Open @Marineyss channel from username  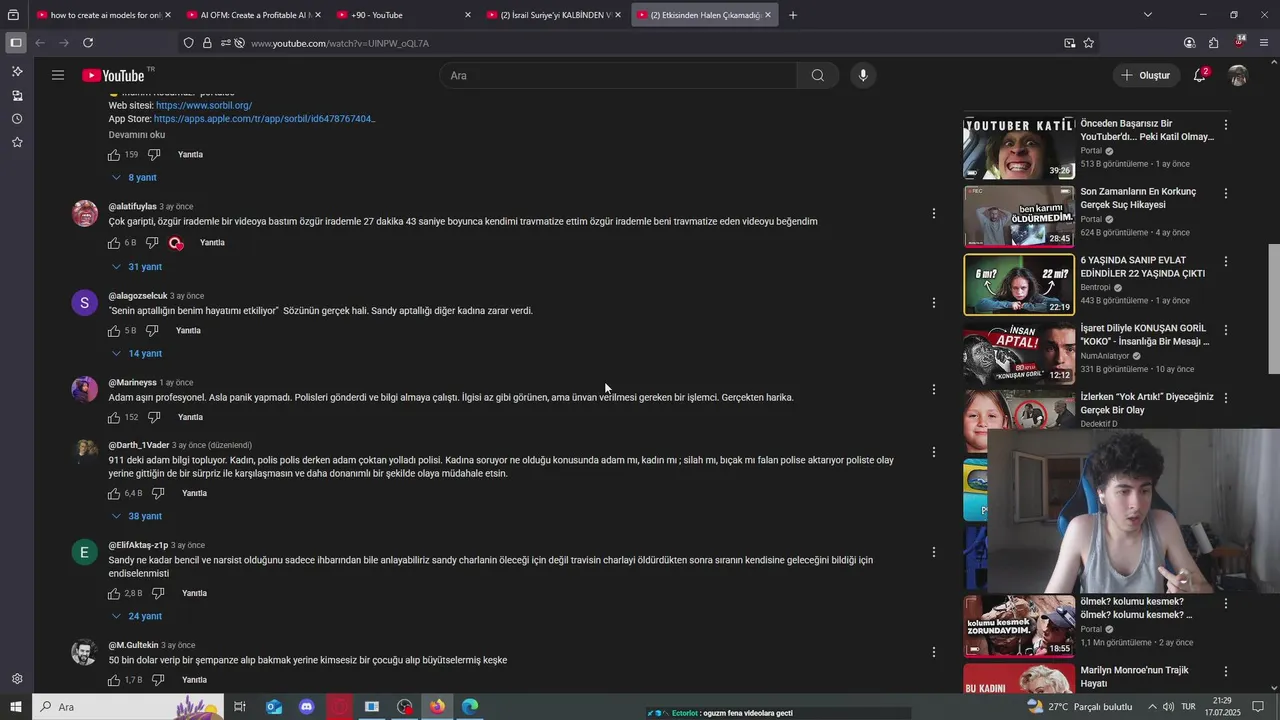pos(132,383)
